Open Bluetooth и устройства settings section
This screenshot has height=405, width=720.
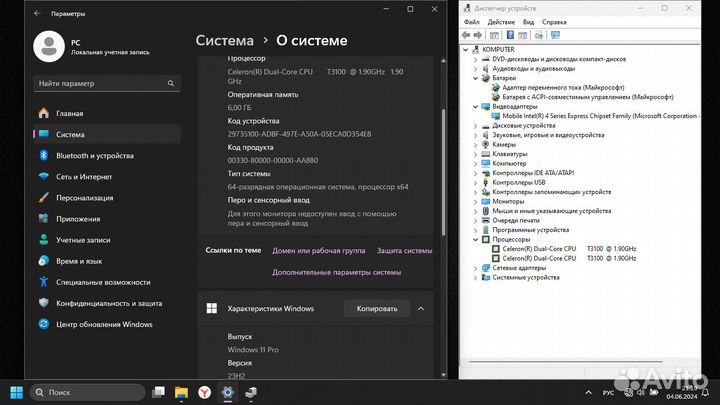coord(95,155)
